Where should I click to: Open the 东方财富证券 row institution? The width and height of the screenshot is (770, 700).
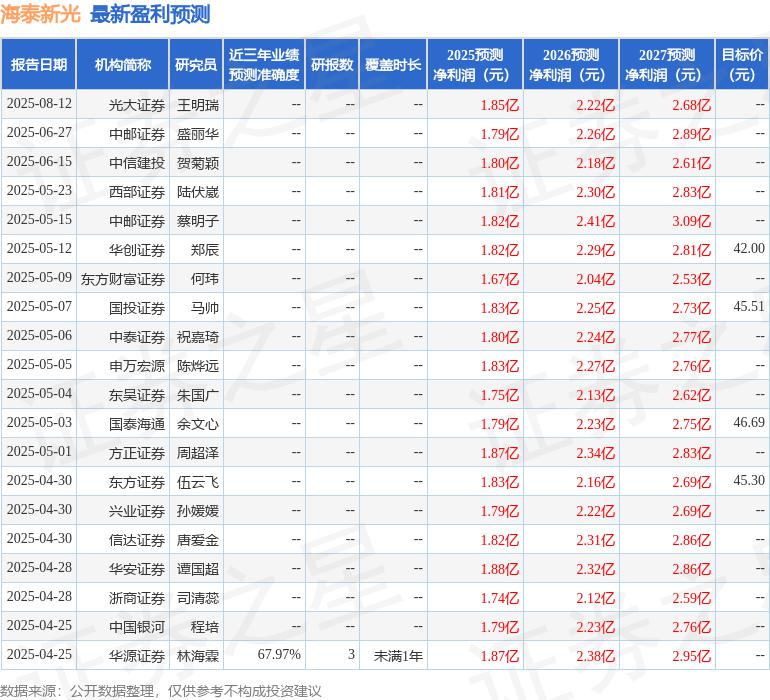tap(123, 279)
